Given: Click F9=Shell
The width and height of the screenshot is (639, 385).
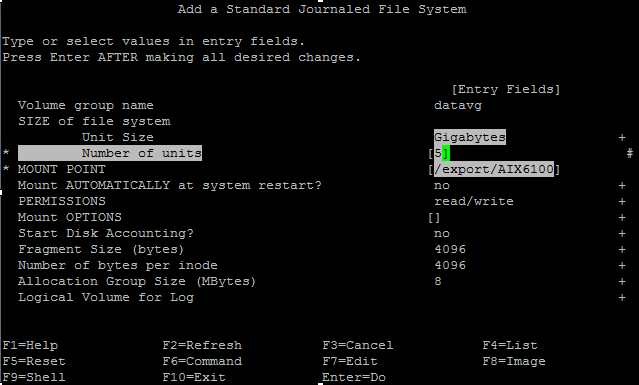Looking at the screenshot, I should tap(34, 377).
